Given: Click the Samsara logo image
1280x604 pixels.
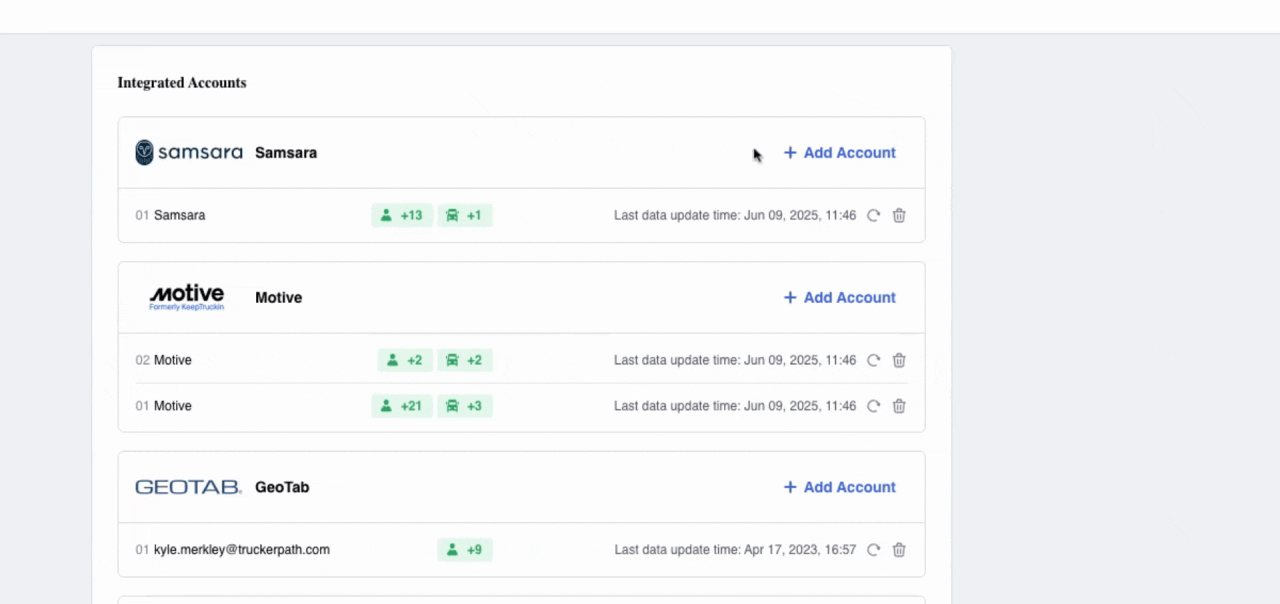Looking at the screenshot, I should tap(189, 153).
